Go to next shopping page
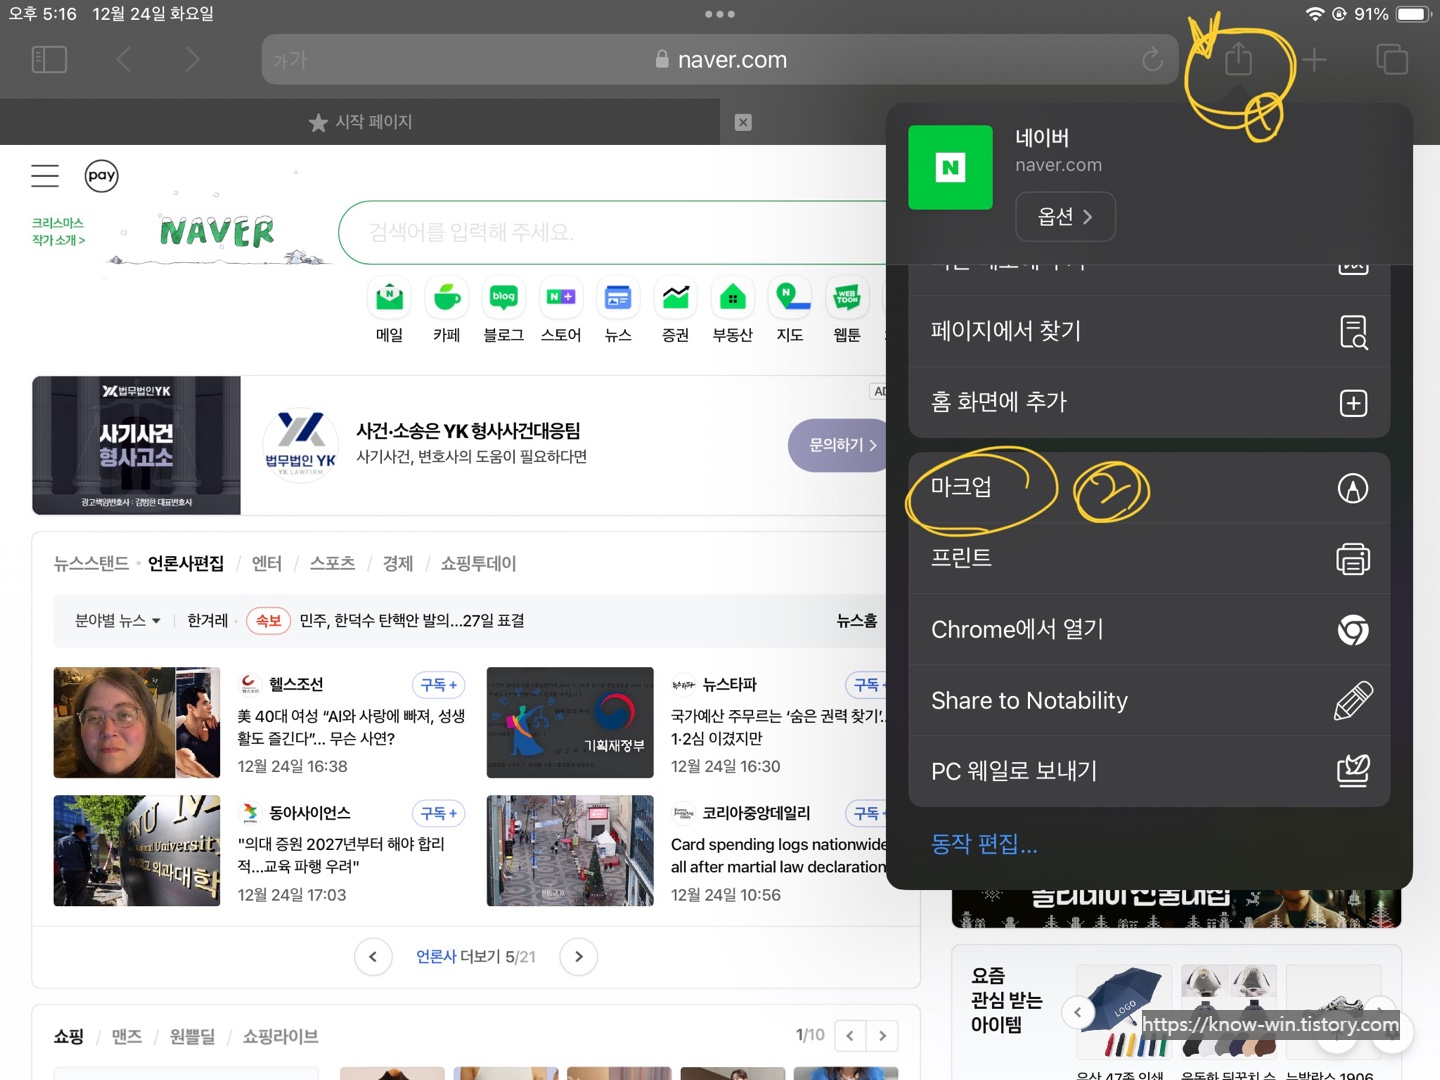This screenshot has width=1440, height=1080. tap(882, 1035)
